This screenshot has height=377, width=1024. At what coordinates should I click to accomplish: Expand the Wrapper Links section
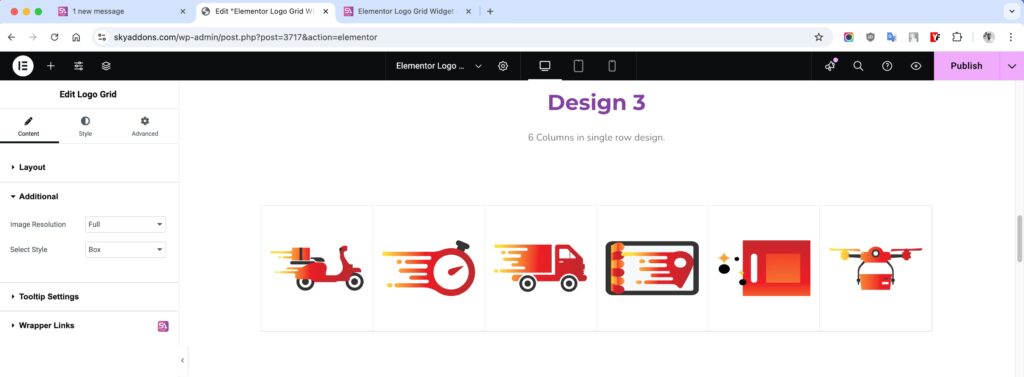coord(89,325)
